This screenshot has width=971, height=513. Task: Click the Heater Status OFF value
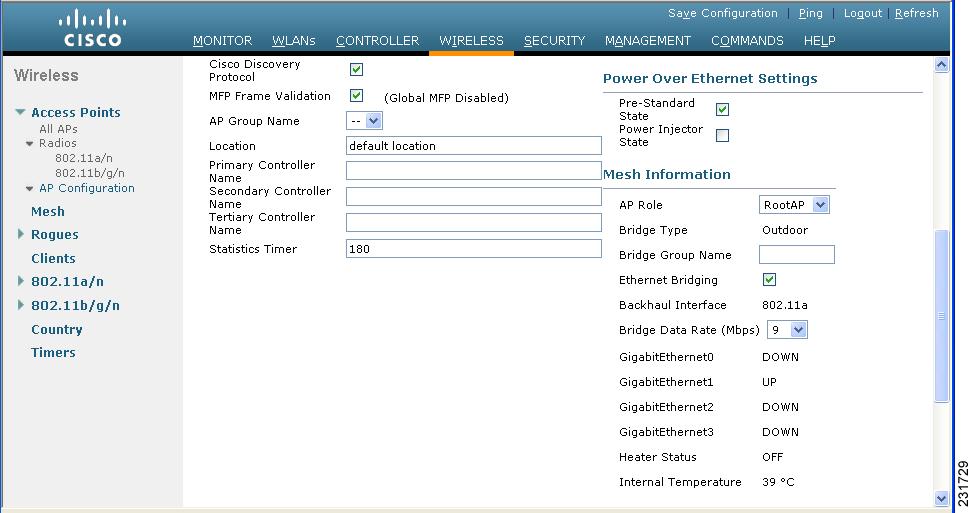coord(772,457)
